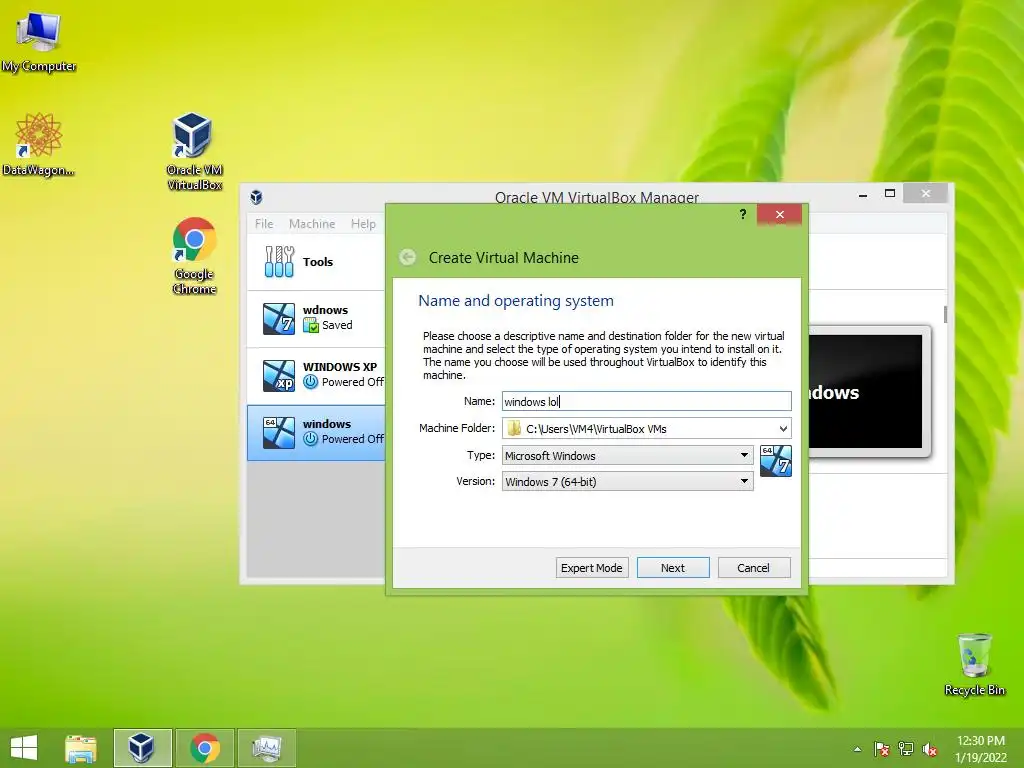Viewport: 1024px width, 768px height.
Task: Click the Name field containing windows lol
Action: click(x=647, y=401)
